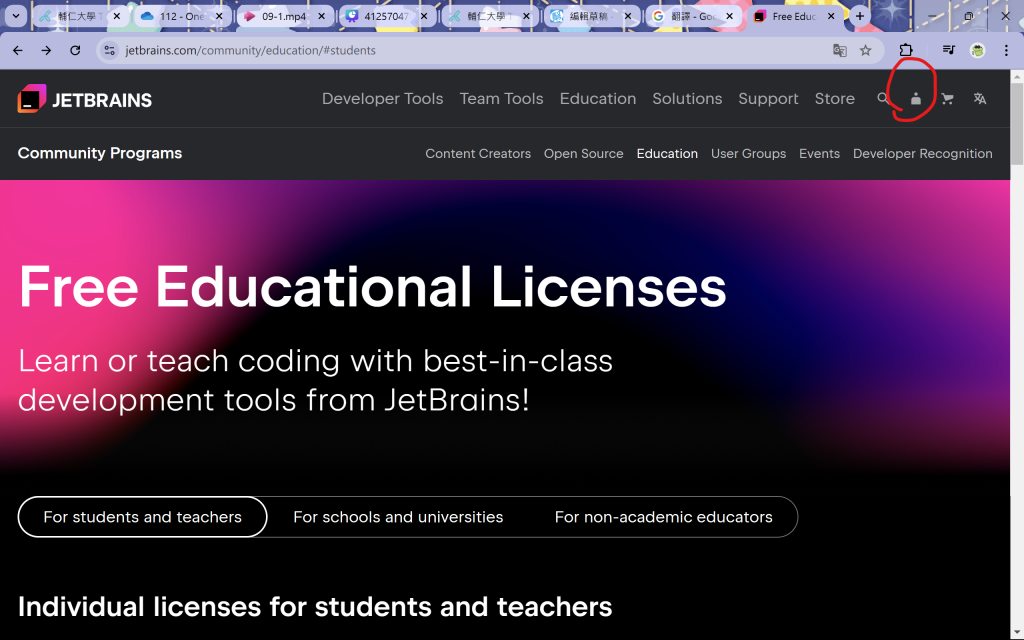Screen dimensions: 1024x640
Task: Bookmark this page with the star icon
Action: (865, 50)
